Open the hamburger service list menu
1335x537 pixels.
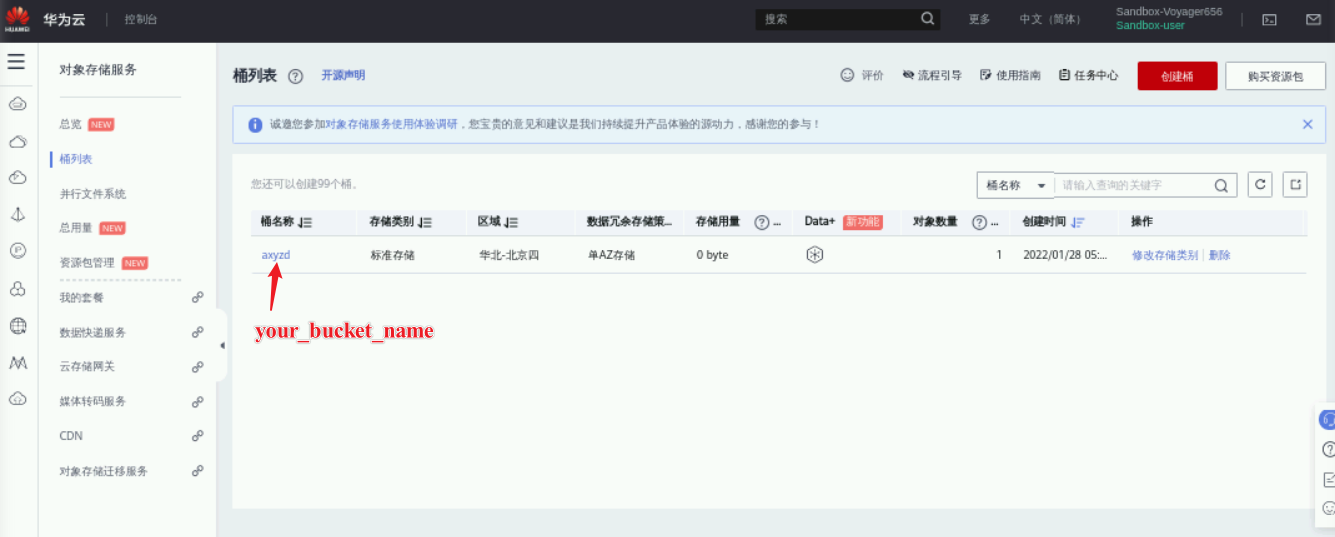tap(16, 62)
